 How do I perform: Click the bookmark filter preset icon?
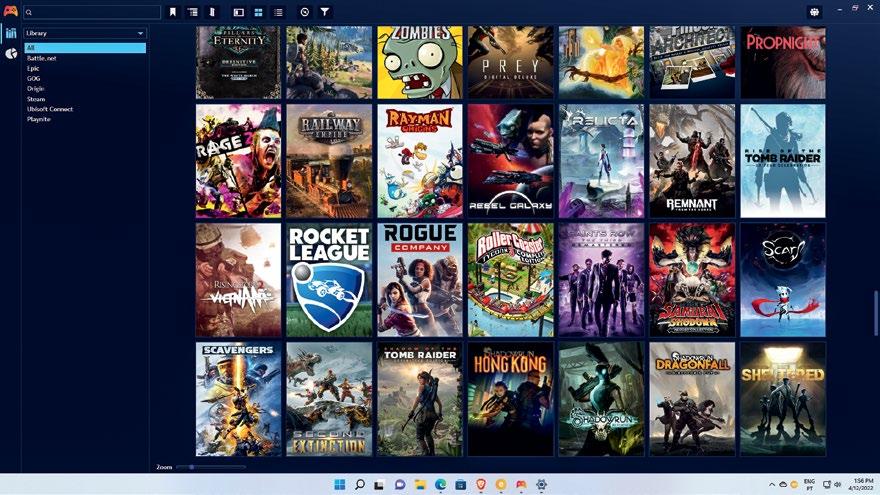click(x=173, y=12)
